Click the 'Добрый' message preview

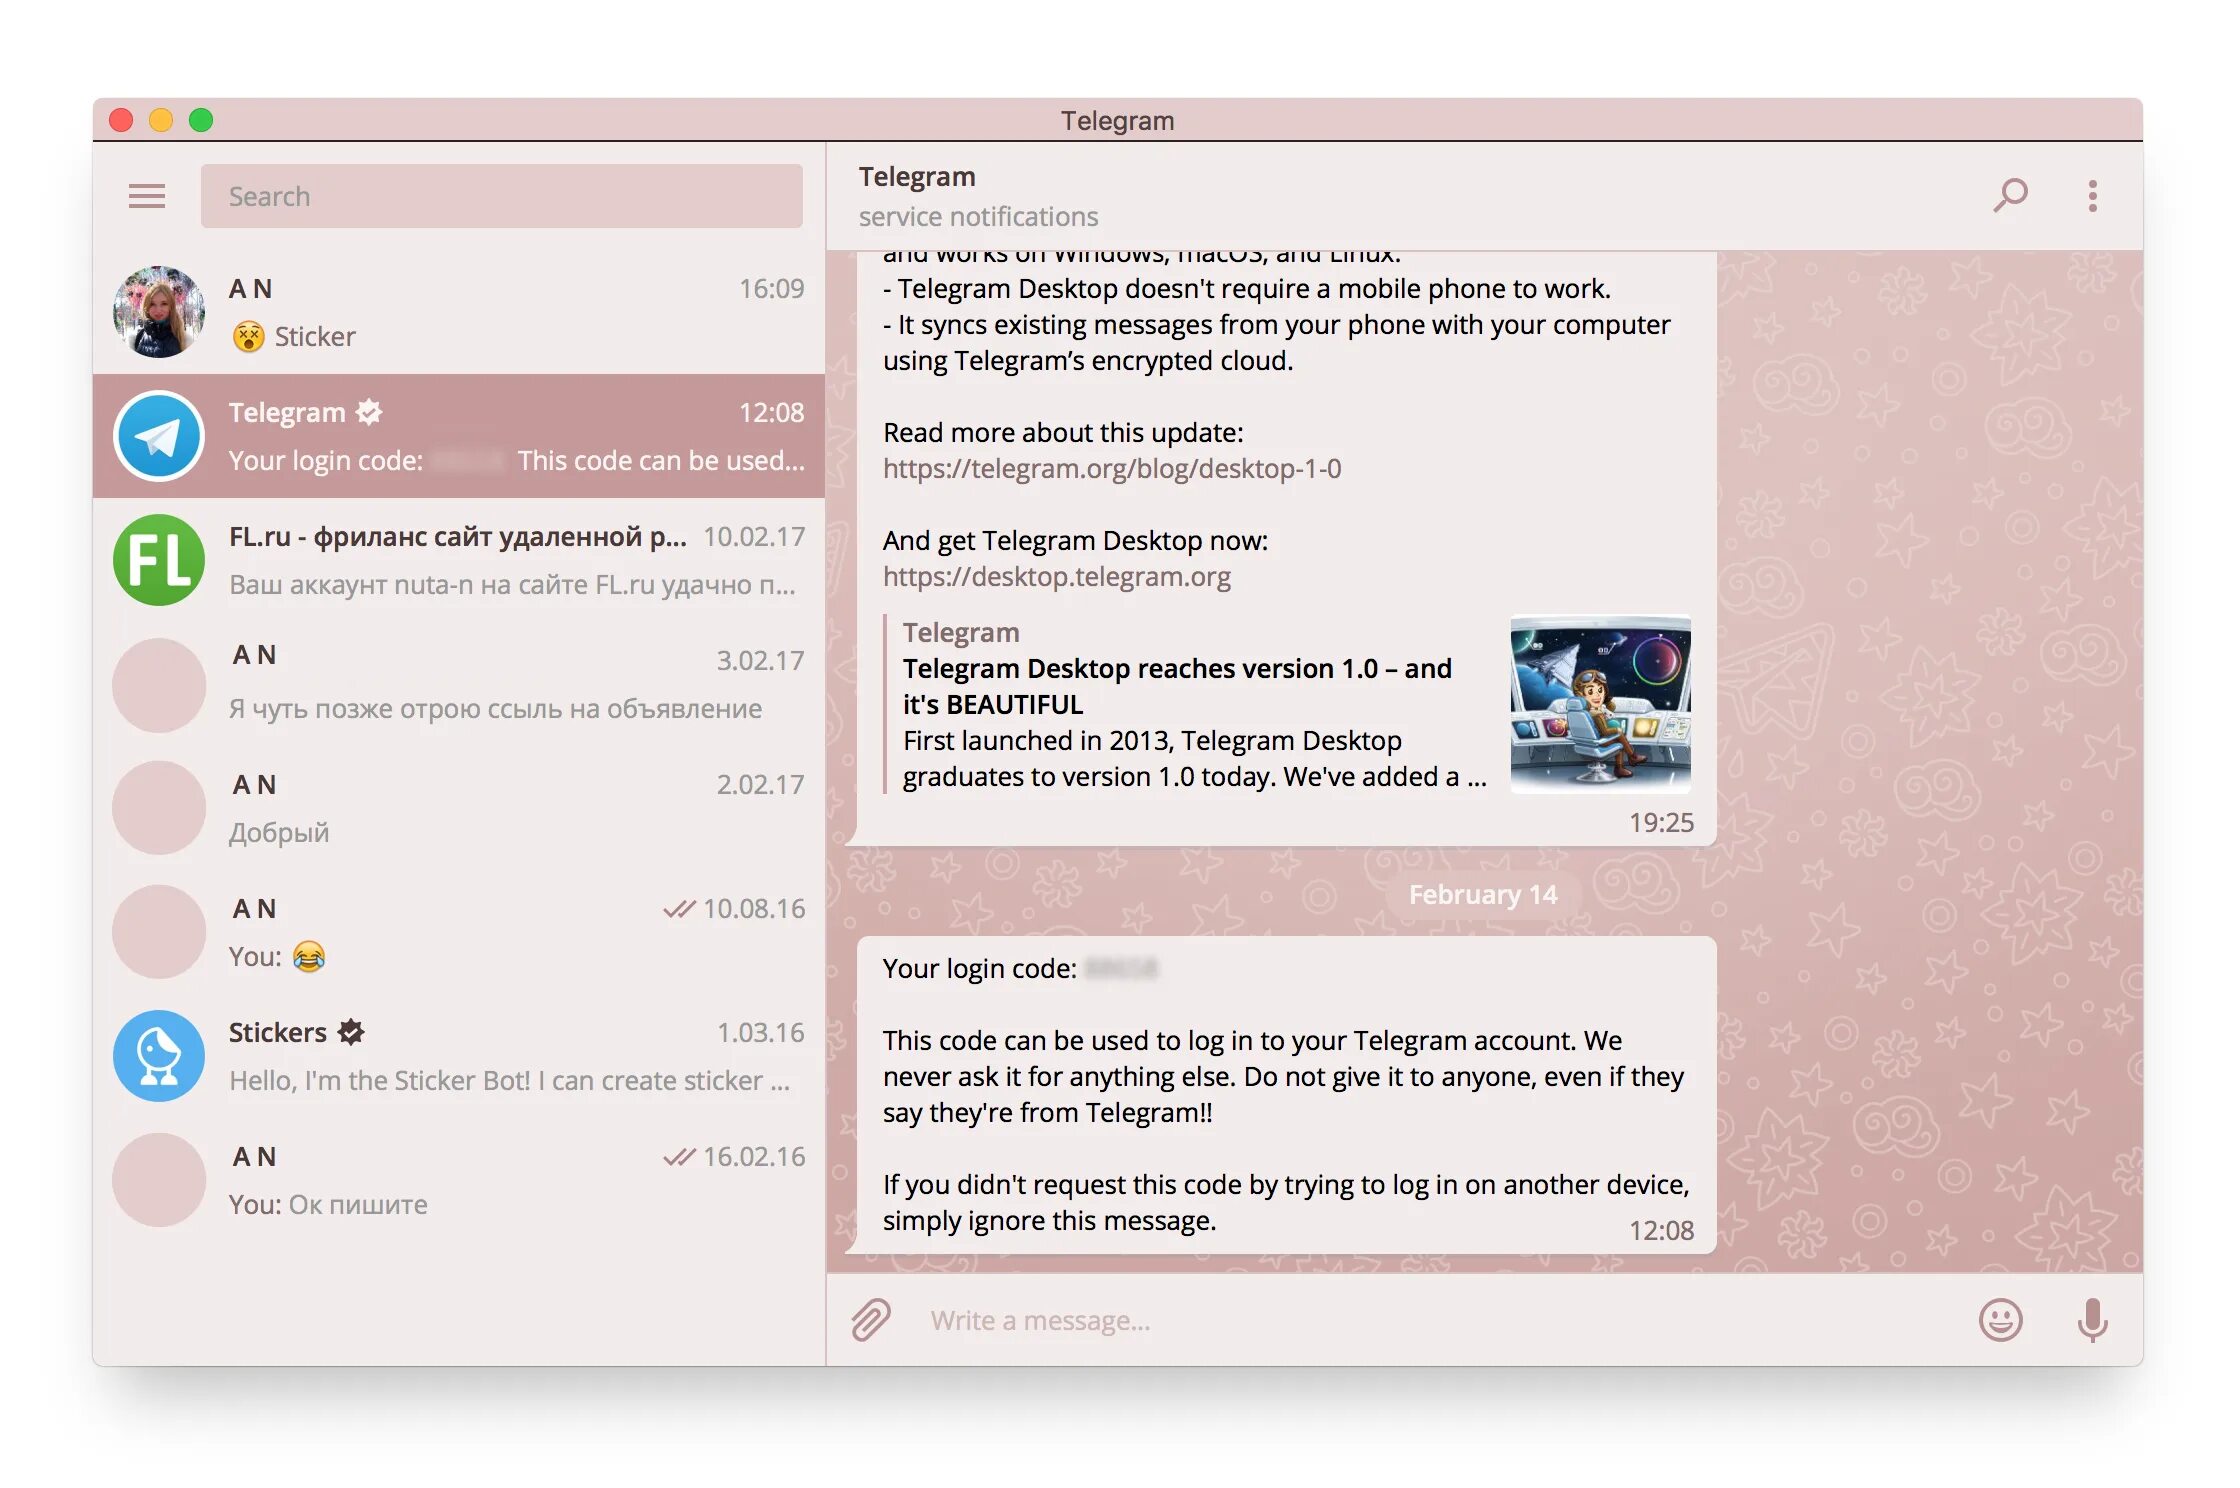(x=279, y=832)
